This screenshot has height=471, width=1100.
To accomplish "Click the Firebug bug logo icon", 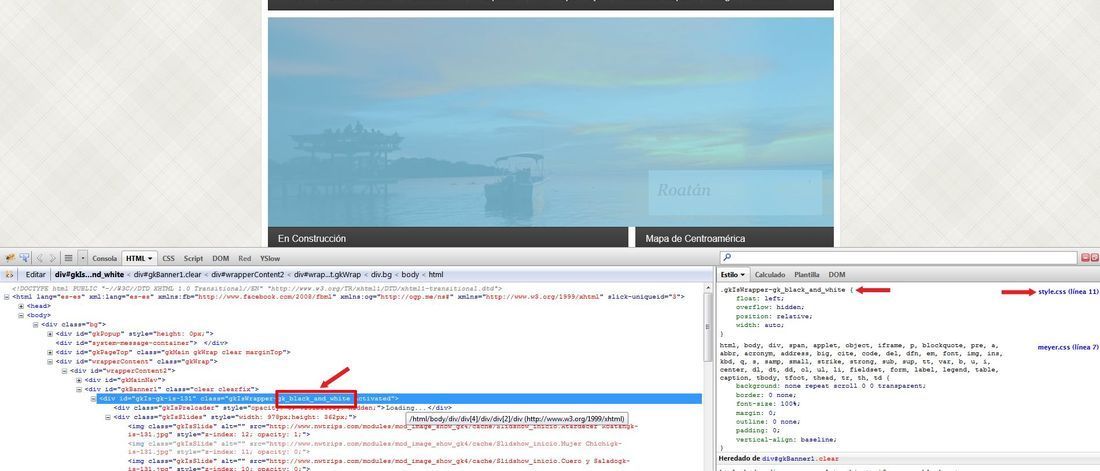I will pos(10,258).
